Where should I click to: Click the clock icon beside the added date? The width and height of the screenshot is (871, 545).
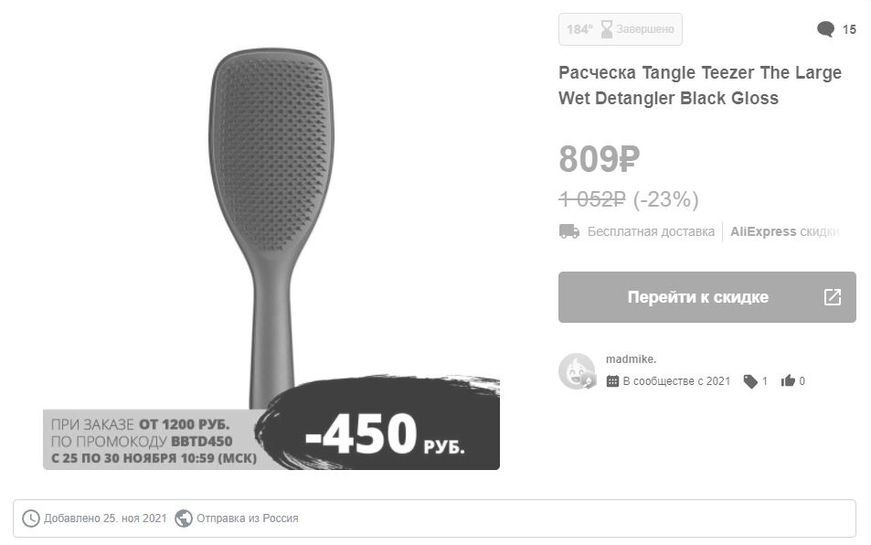[x=31, y=518]
